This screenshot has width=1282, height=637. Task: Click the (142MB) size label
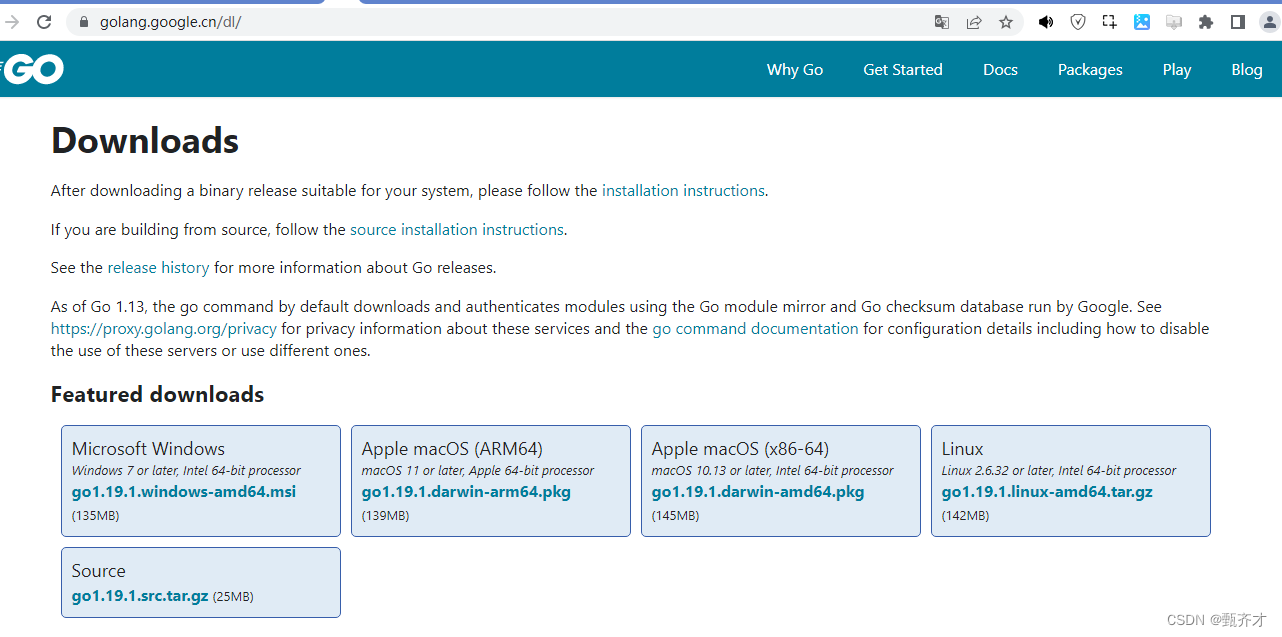tap(965, 516)
